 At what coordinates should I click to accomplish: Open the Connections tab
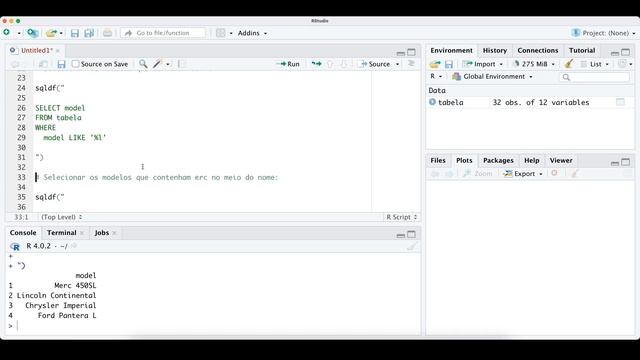click(538, 50)
